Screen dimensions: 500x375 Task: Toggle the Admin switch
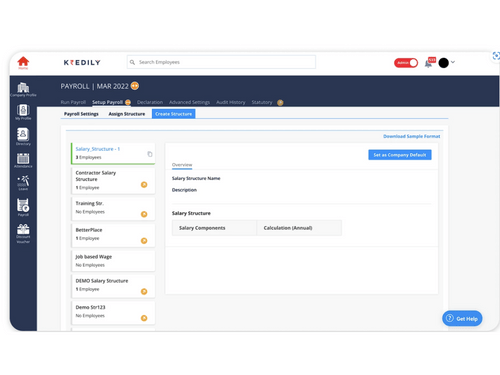pyautogui.click(x=406, y=63)
